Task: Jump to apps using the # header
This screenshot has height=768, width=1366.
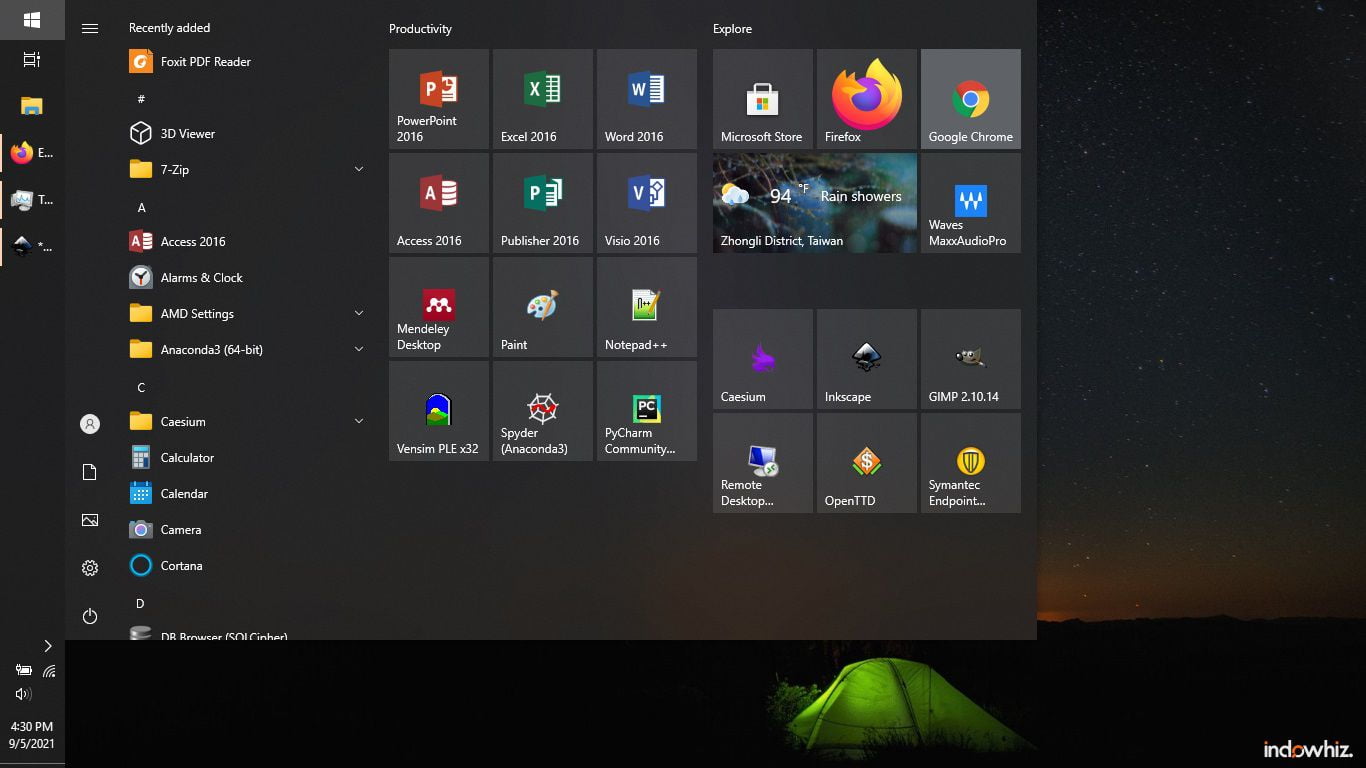Action: click(141, 99)
